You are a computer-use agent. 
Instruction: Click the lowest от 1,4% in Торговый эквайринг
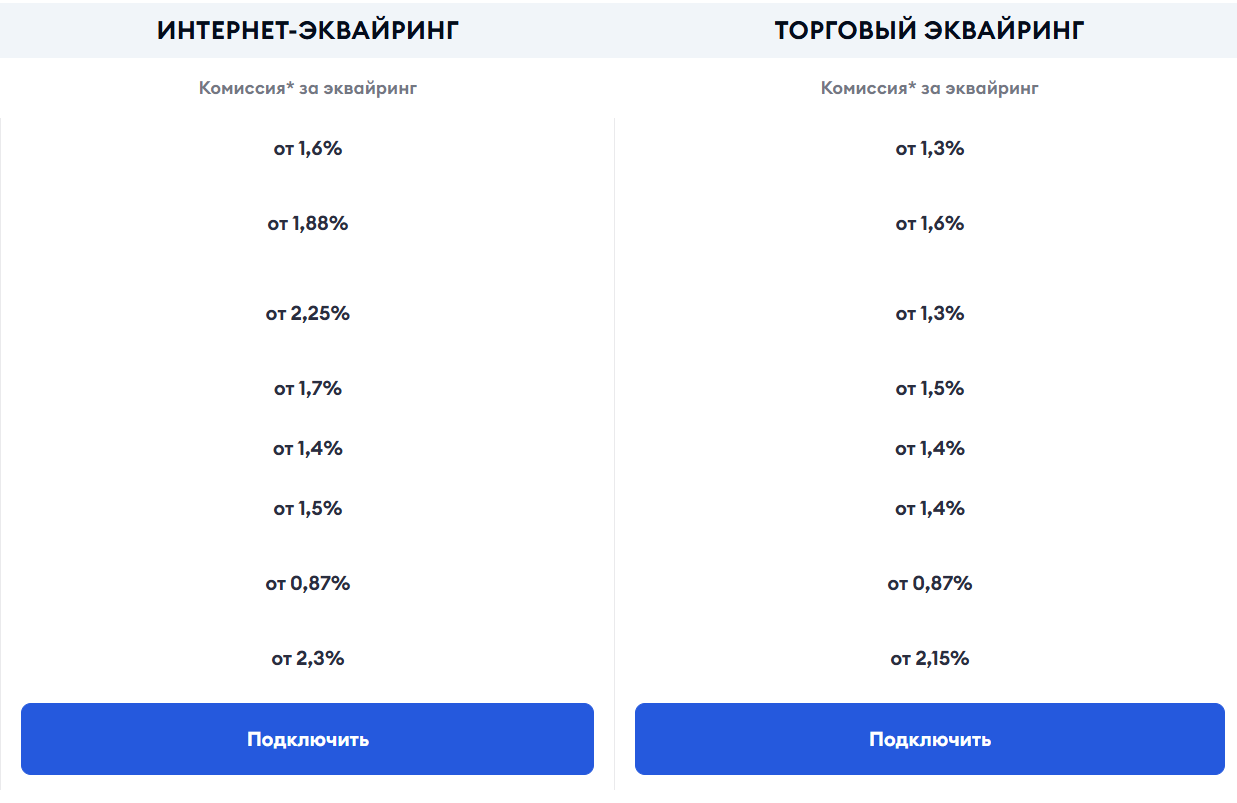tap(929, 509)
